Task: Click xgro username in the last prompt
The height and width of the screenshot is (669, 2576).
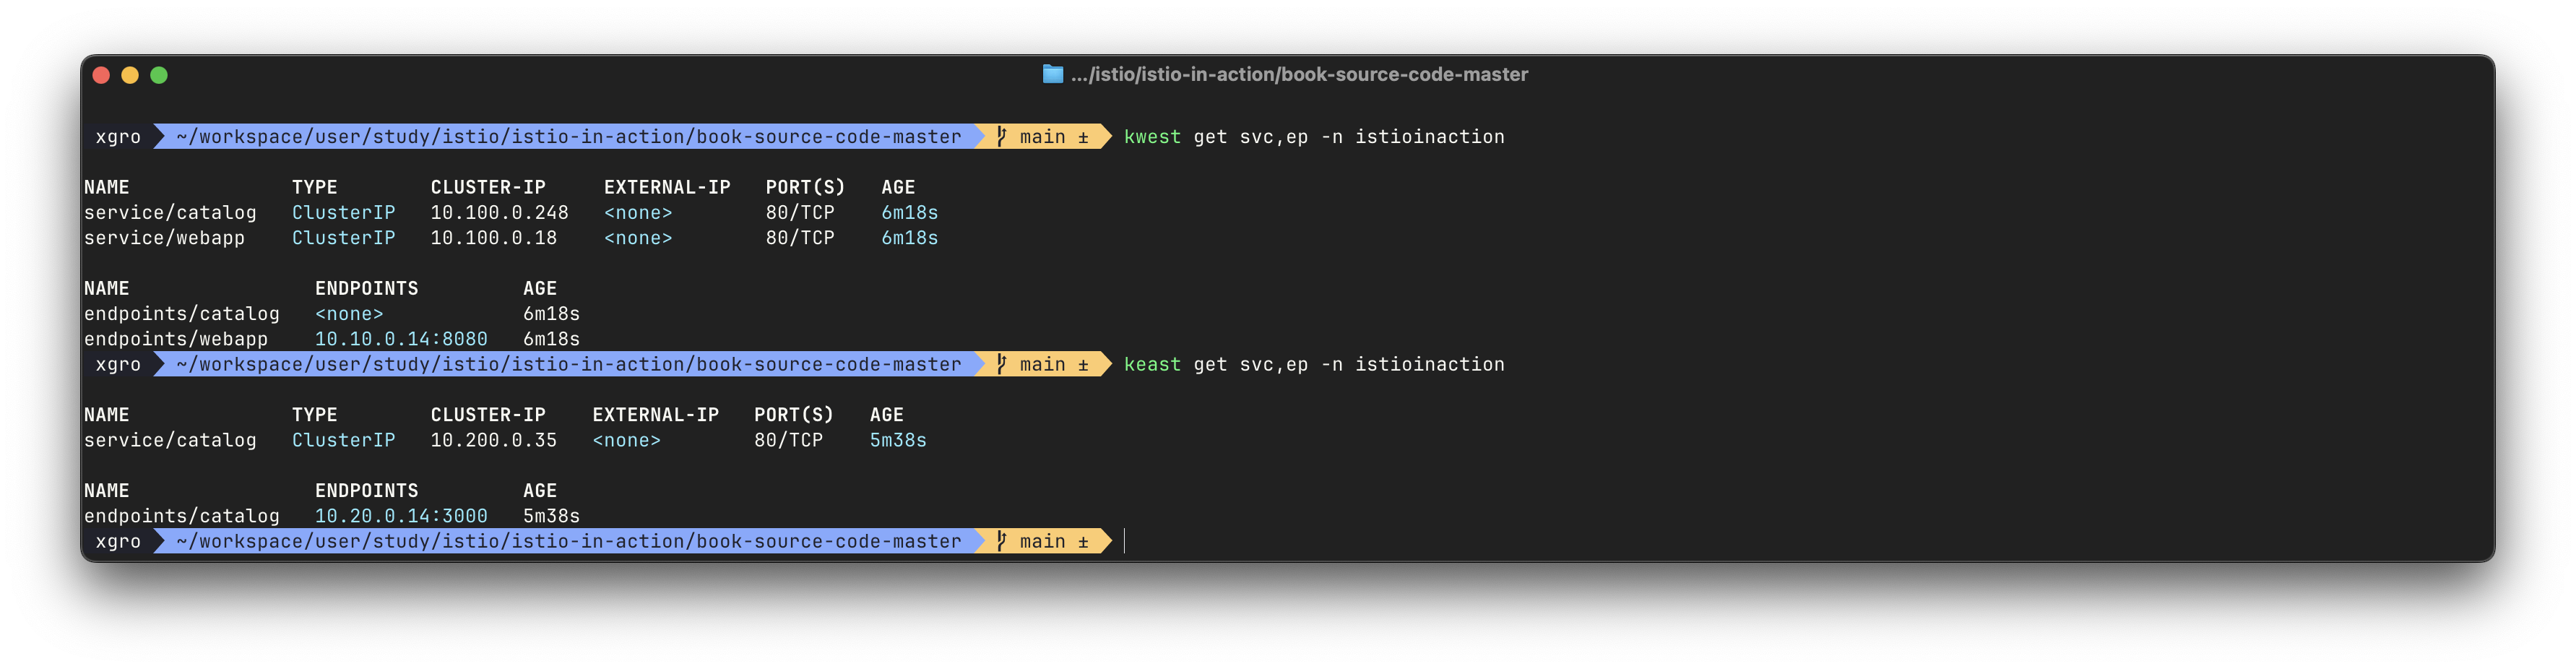Action: click(x=118, y=541)
